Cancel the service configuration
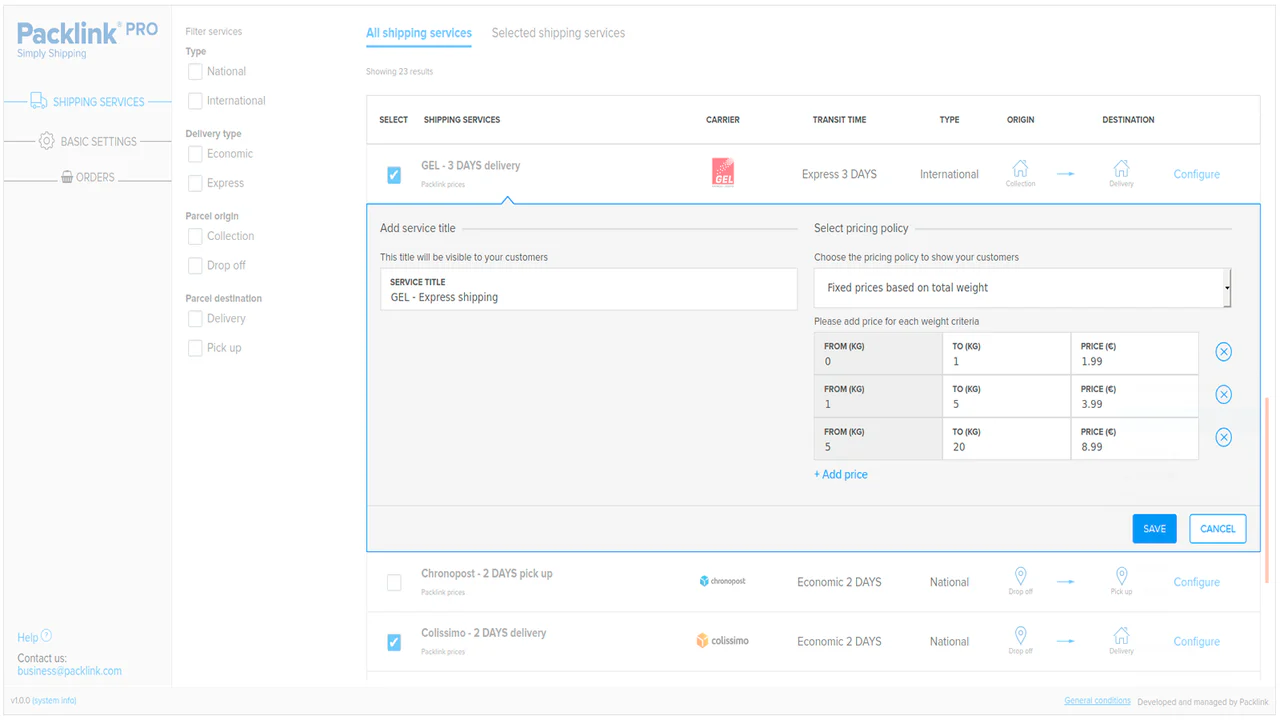 pyautogui.click(x=1217, y=529)
